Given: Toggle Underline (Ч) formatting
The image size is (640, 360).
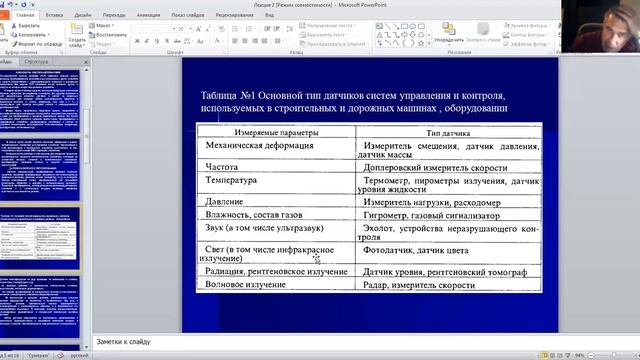Looking at the screenshot, I should tap(157, 41).
